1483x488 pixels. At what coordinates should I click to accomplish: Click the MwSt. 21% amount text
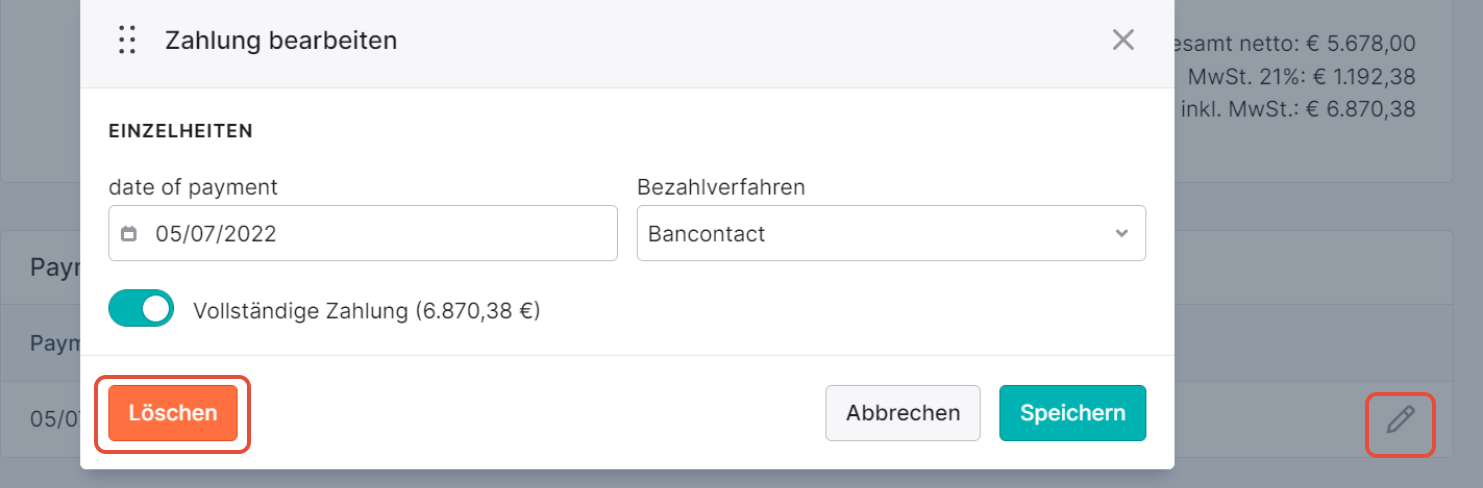pos(1301,76)
